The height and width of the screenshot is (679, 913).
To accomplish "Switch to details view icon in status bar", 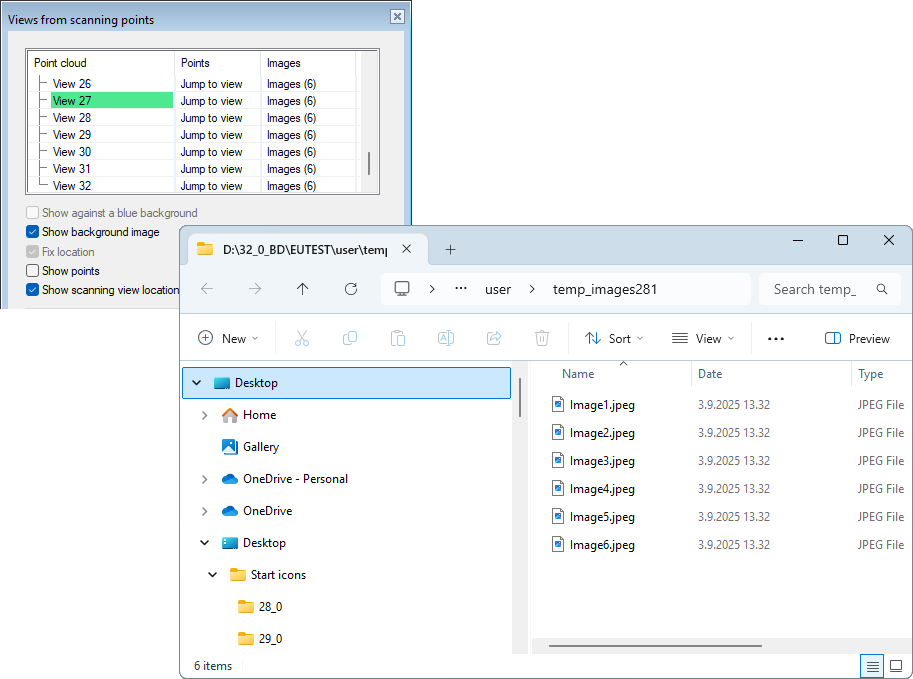I will coord(872,666).
